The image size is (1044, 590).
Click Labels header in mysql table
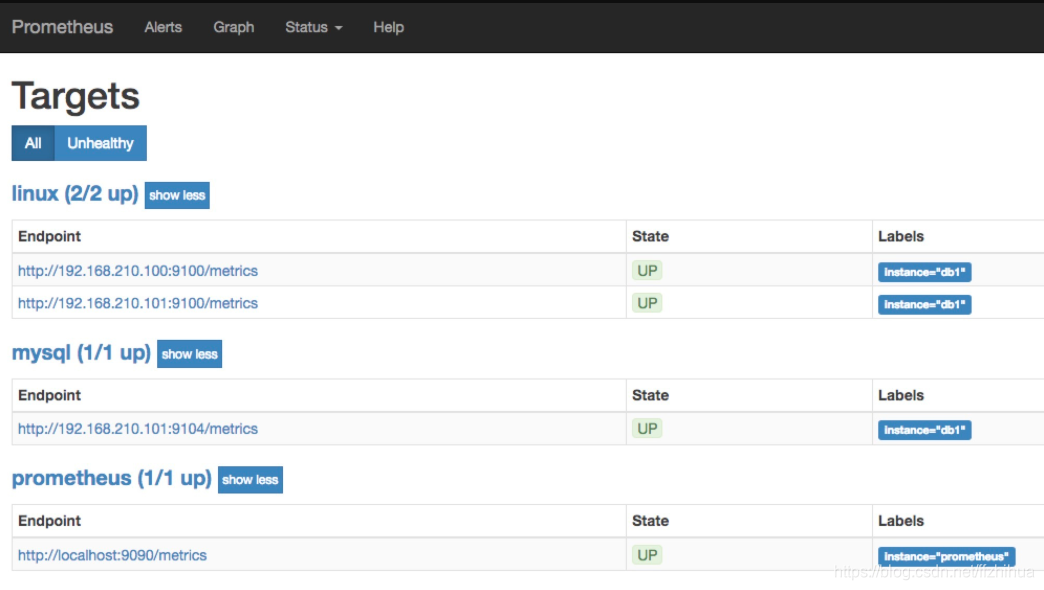(901, 396)
